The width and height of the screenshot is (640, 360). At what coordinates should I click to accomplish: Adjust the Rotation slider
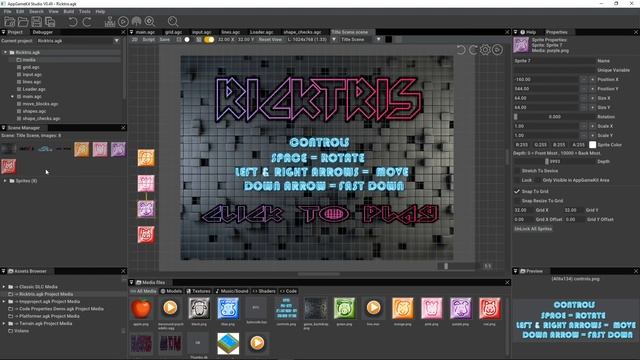pos(554,117)
